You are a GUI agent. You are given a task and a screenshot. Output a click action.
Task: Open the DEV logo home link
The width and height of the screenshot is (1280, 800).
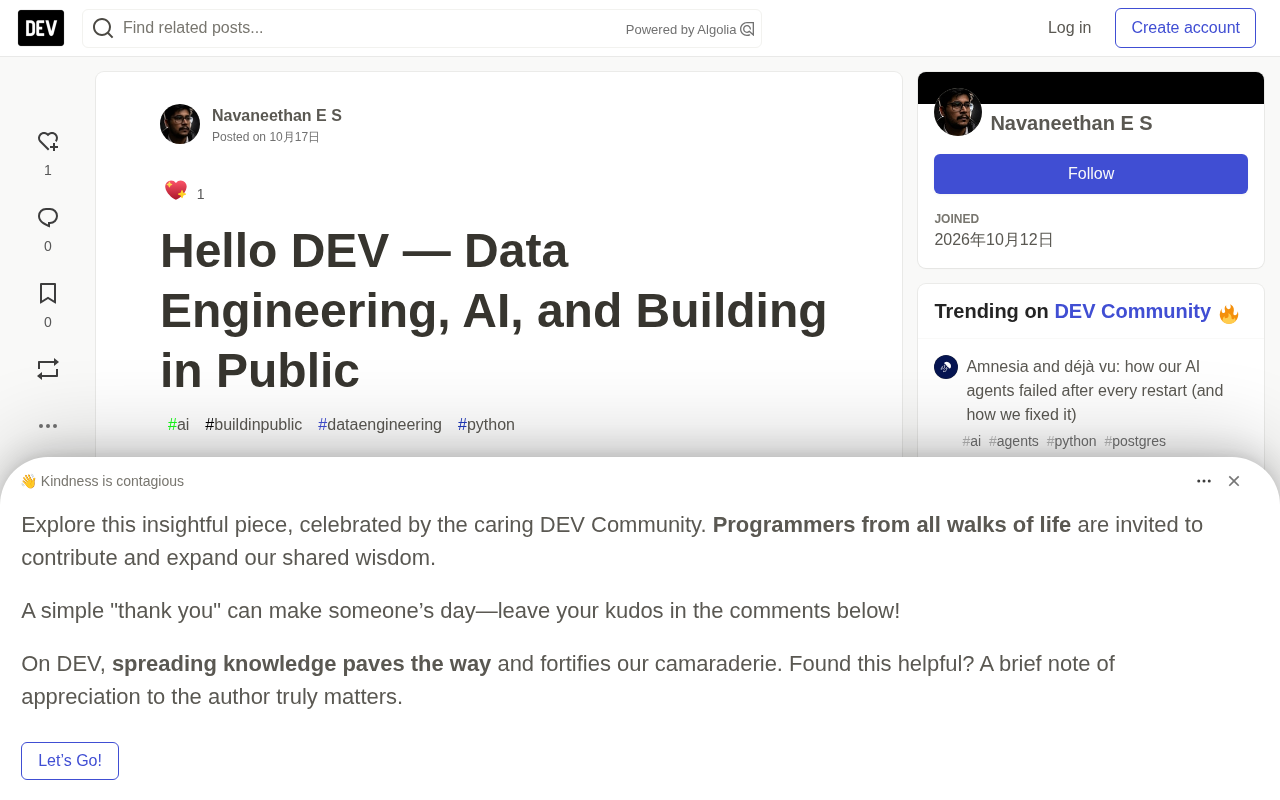click(x=41, y=28)
